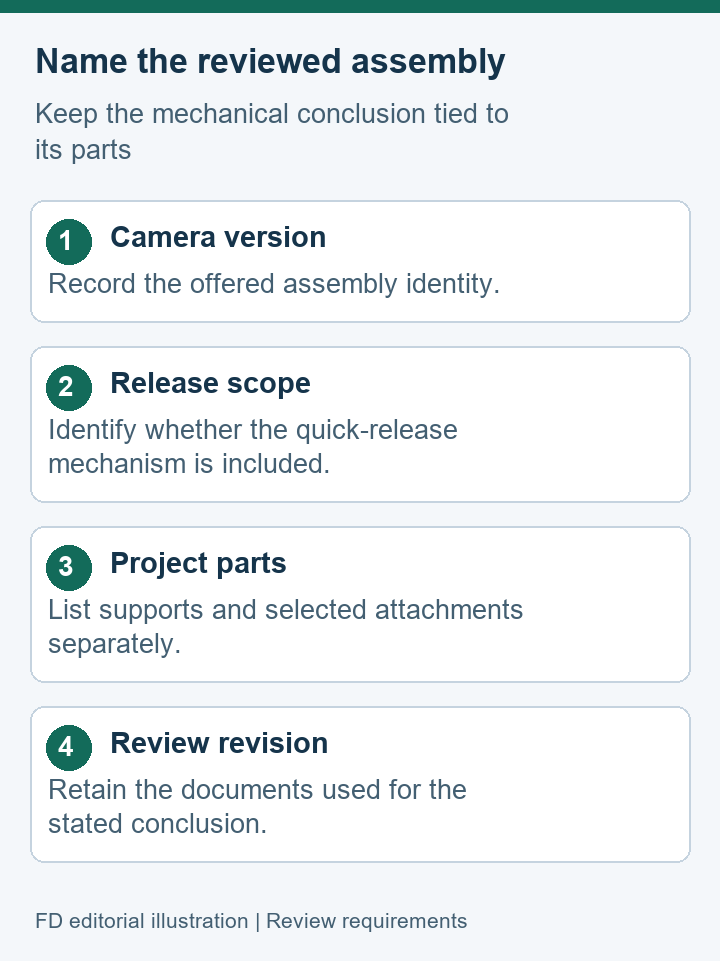The image size is (720, 961).
Task: Select the 'Release scope' title
Action: click(x=210, y=384)
